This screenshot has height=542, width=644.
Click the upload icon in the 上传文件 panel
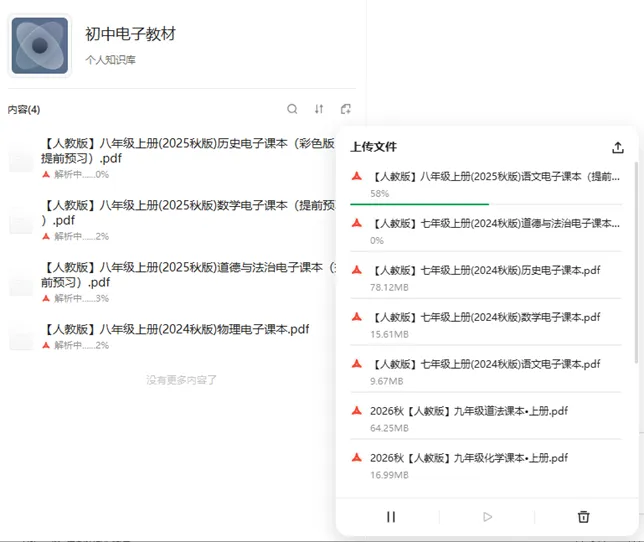point(618,148)
